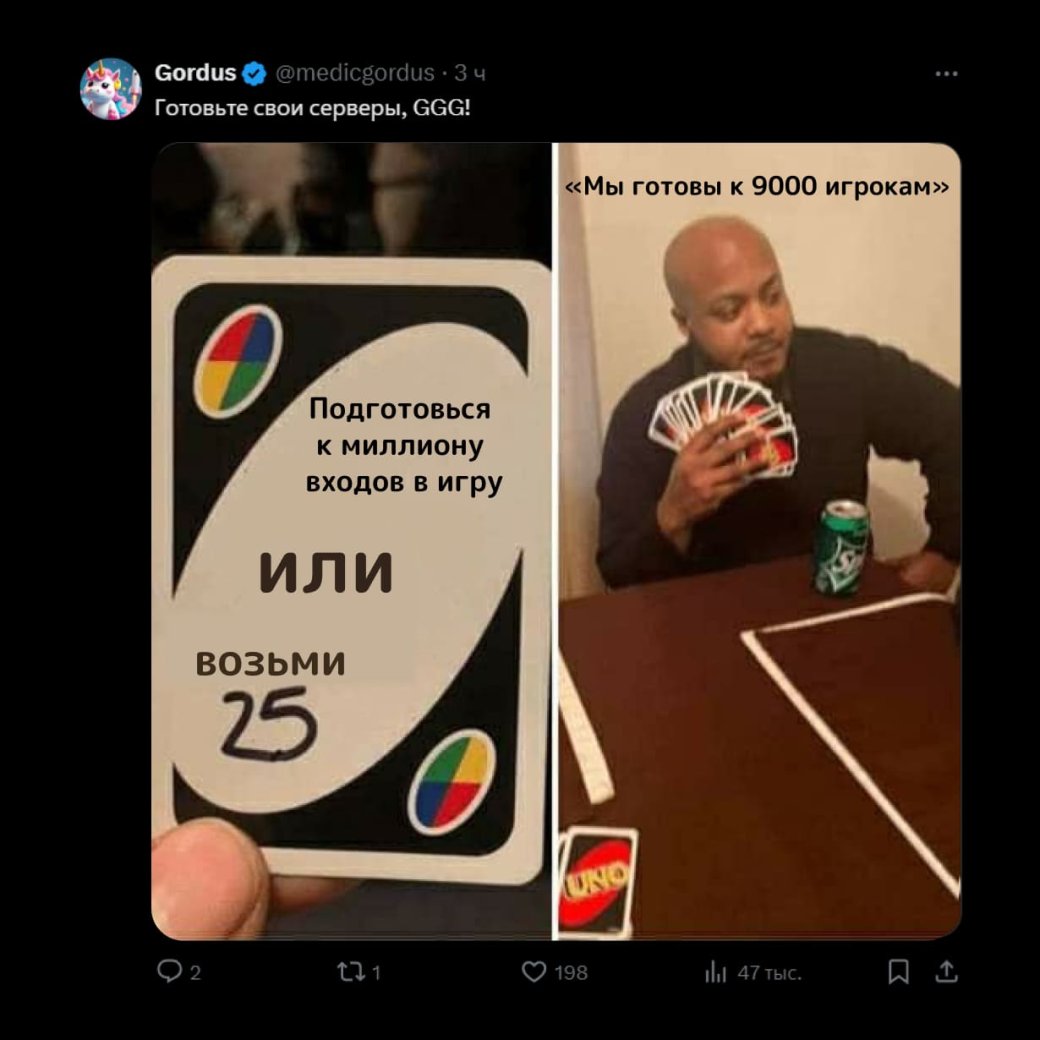
Task: Click the red UNO deck in the image
Action: pos(596,881)
